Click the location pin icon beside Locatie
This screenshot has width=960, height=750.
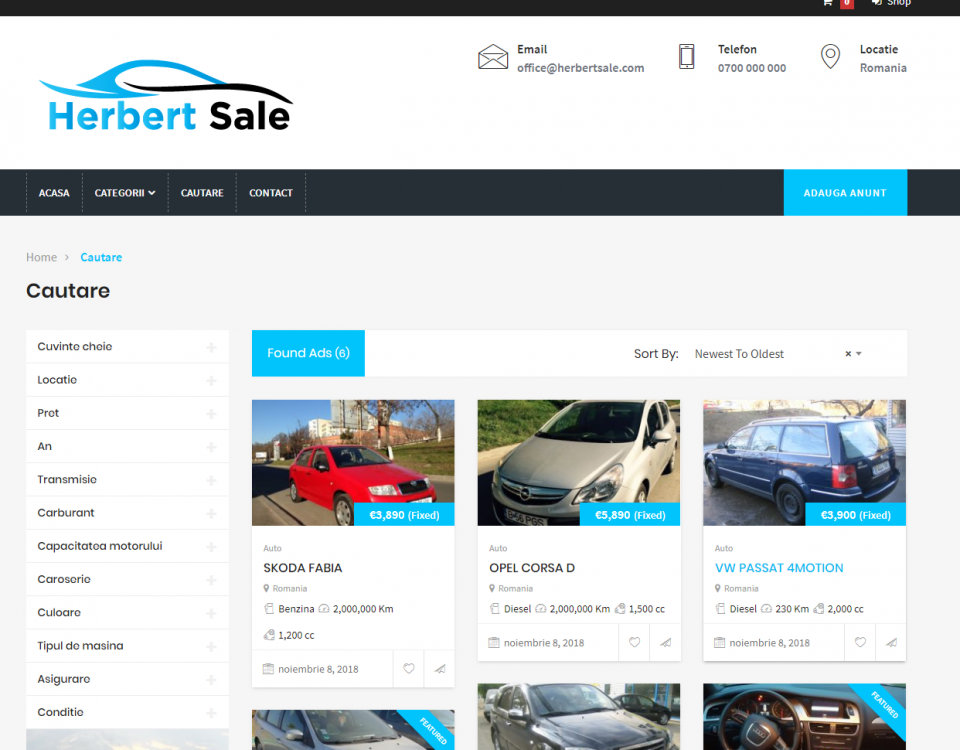830,56
